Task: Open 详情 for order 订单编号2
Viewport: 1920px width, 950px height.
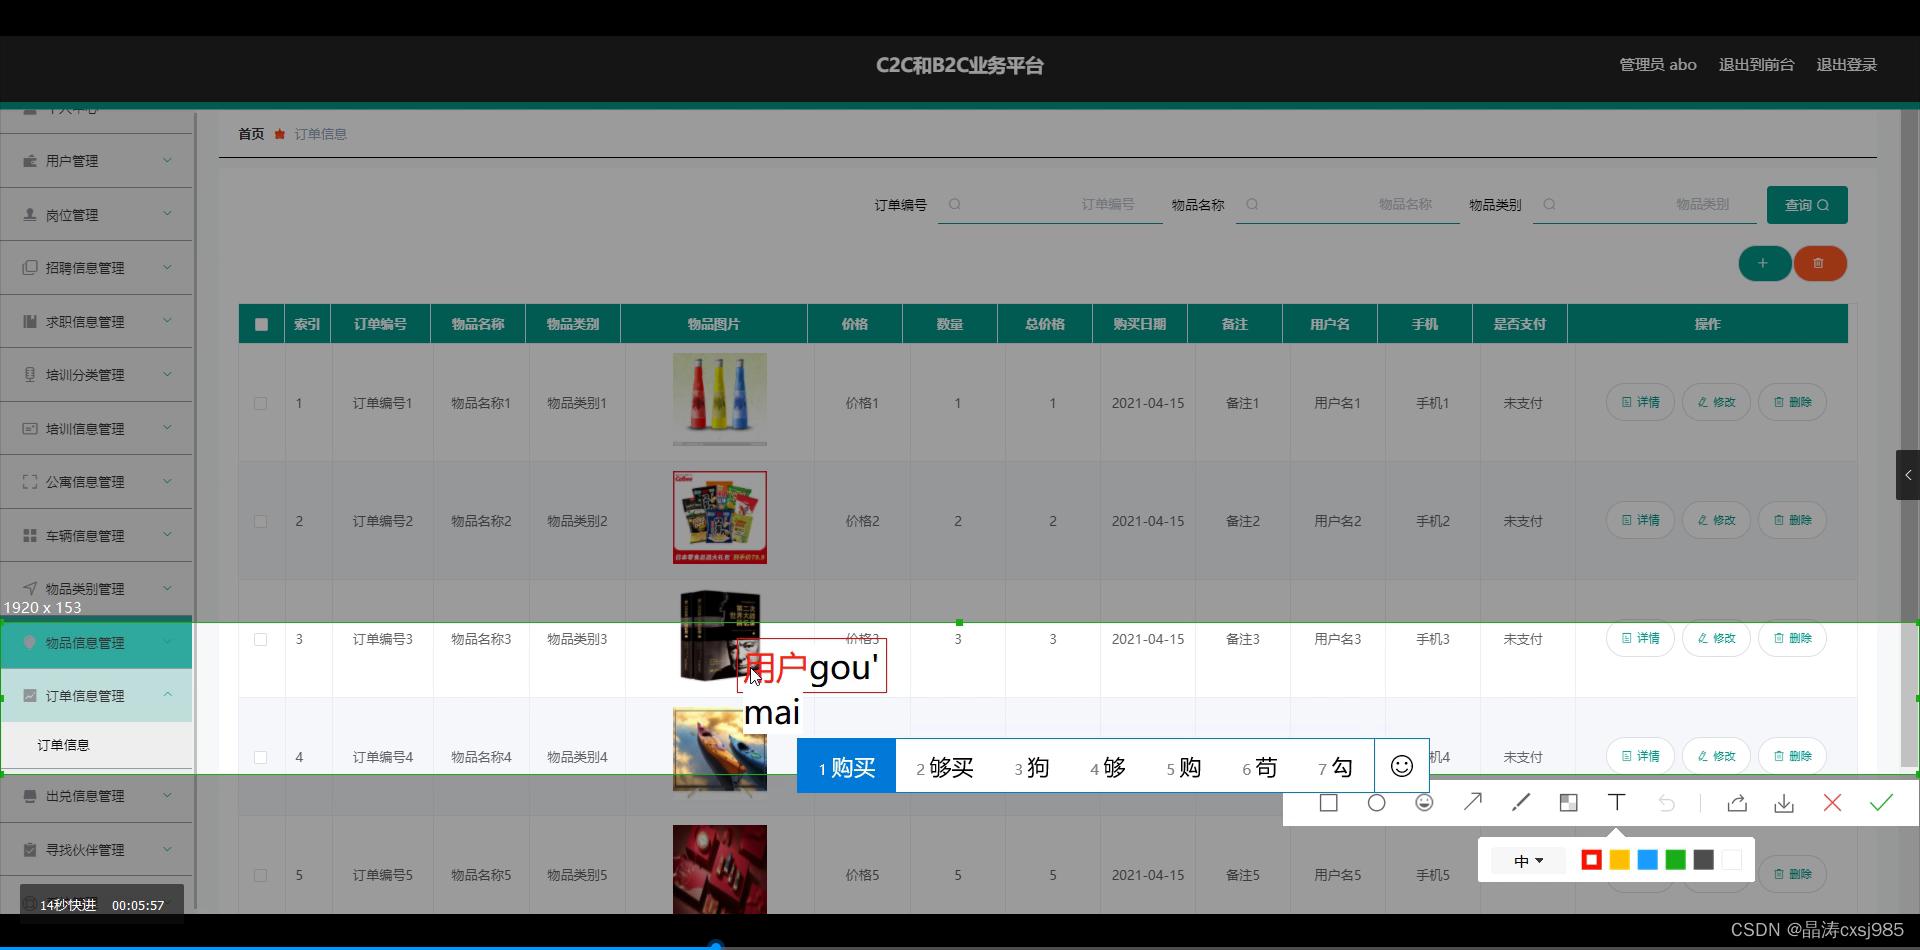Action: [x=1639, y=520]
